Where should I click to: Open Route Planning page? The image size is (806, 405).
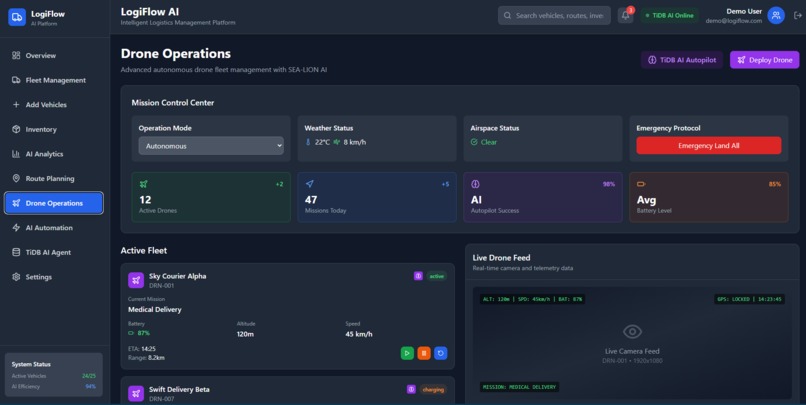click(54, 179)
